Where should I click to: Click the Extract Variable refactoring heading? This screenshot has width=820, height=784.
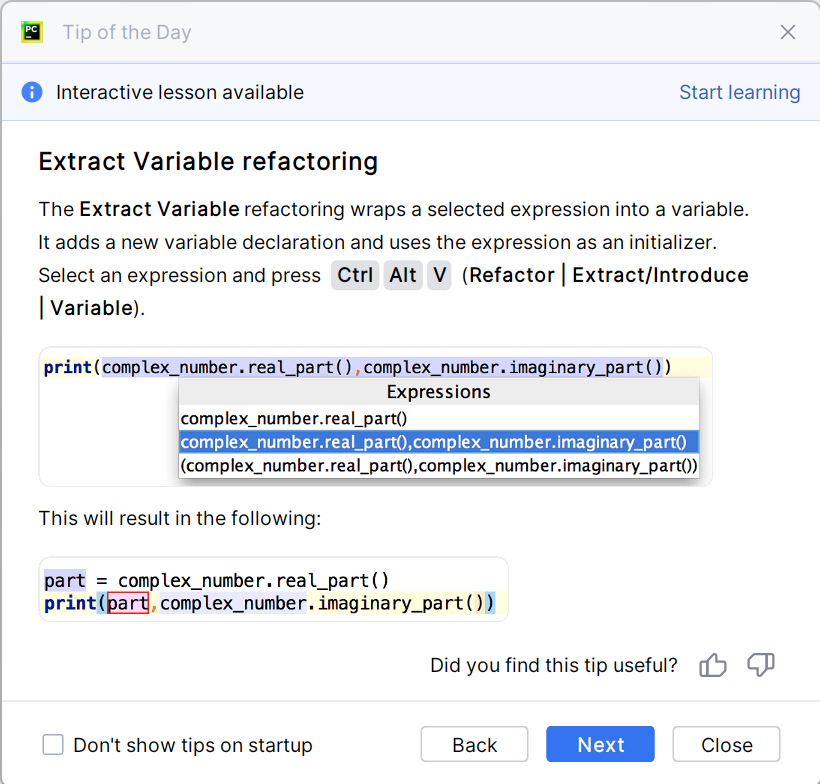pyautogui.click(x=208, y=162)
